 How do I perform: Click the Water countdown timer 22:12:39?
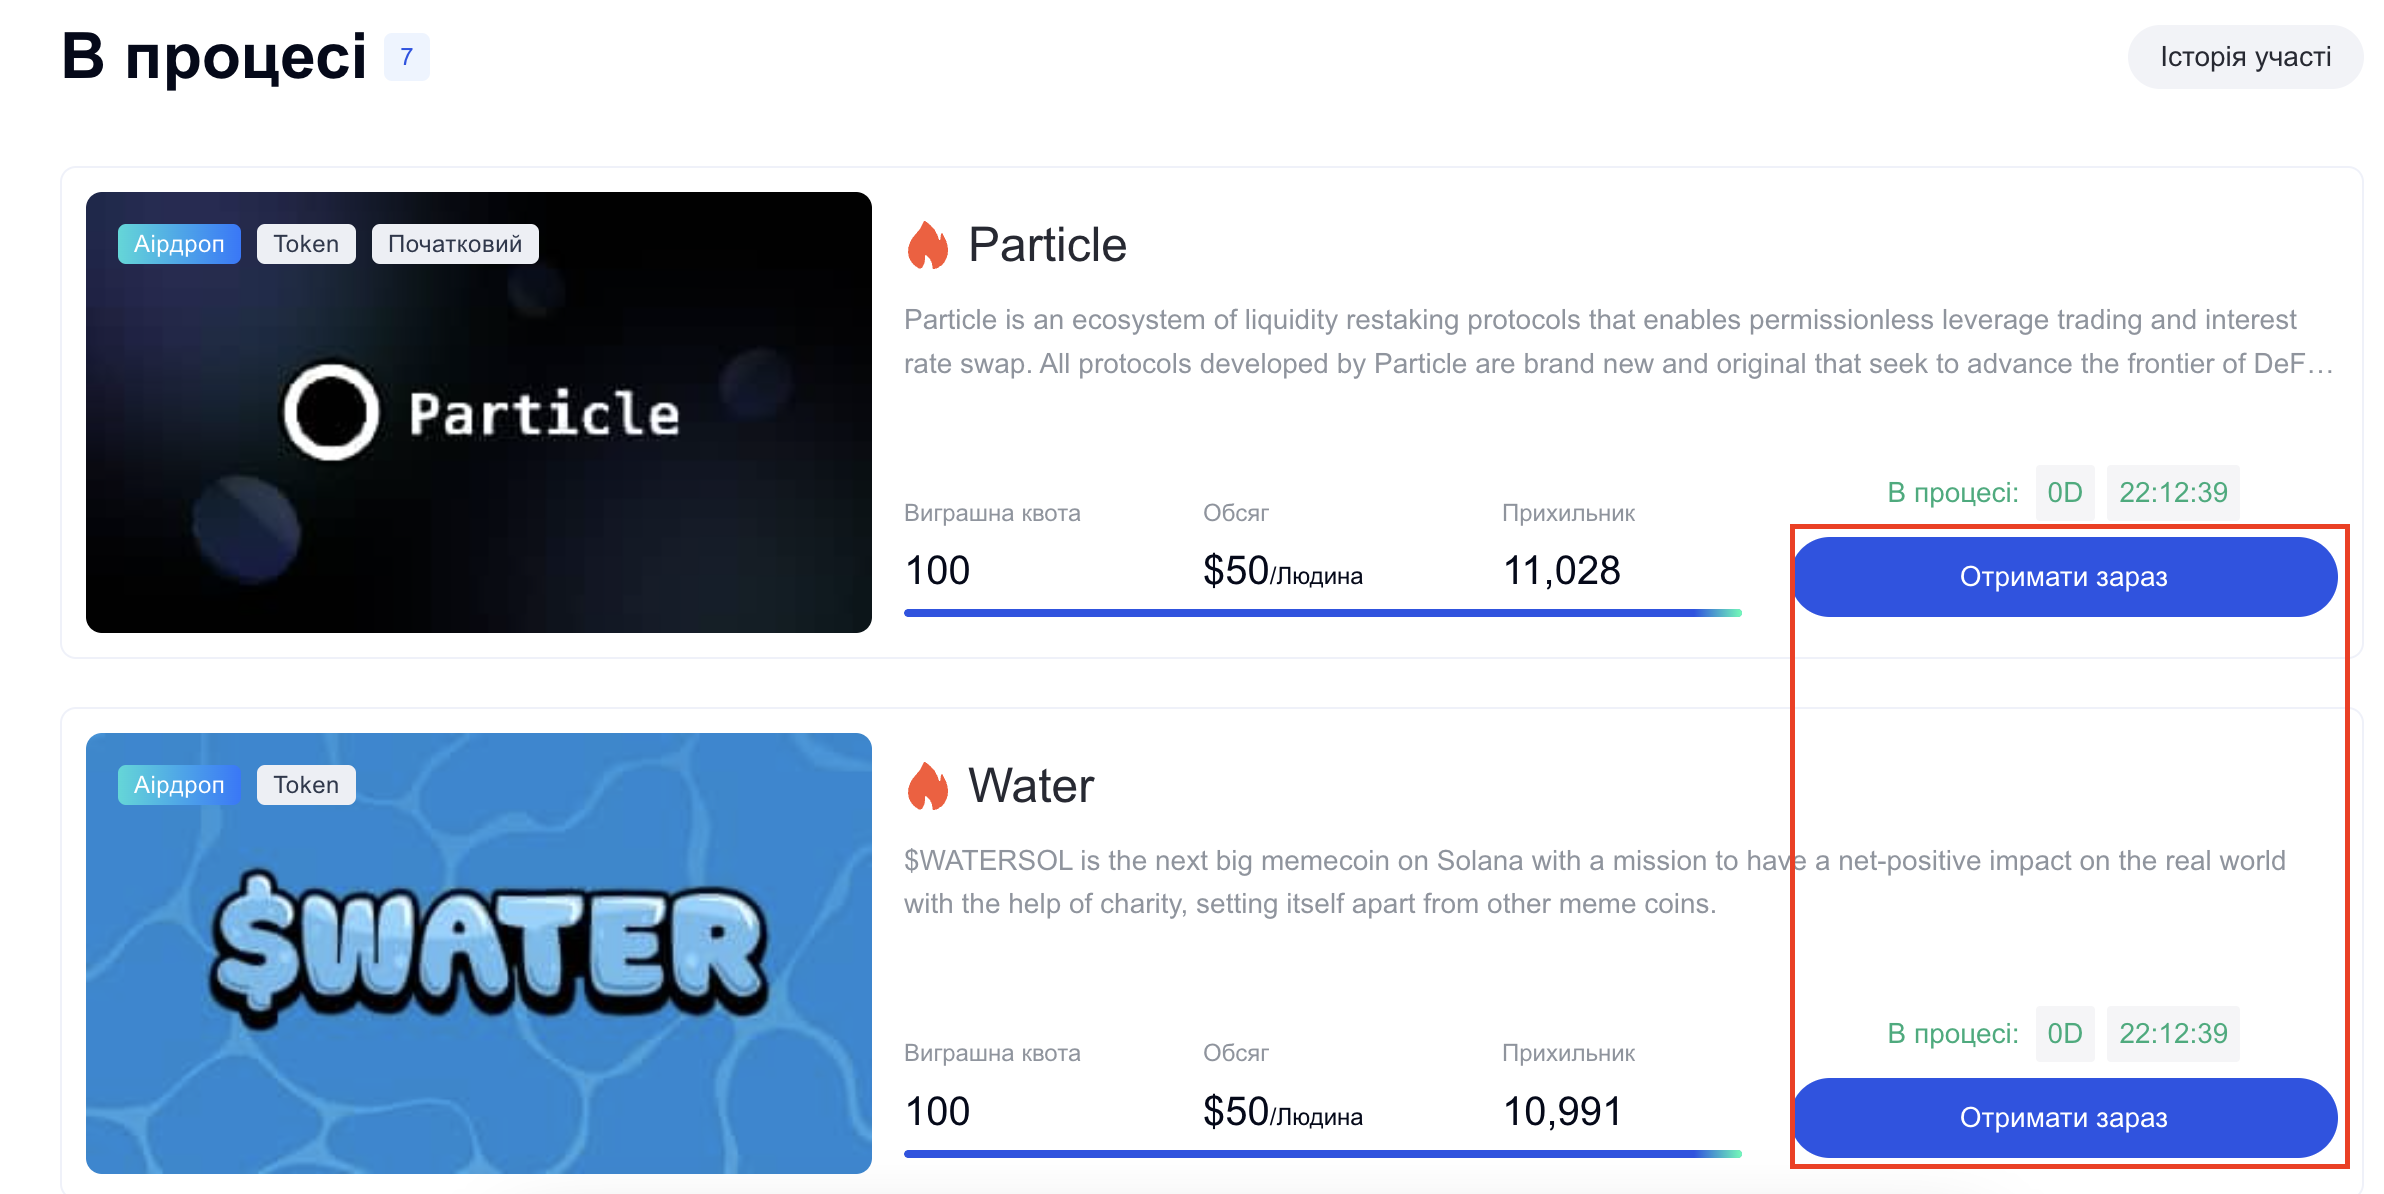coord(2173,1034)
